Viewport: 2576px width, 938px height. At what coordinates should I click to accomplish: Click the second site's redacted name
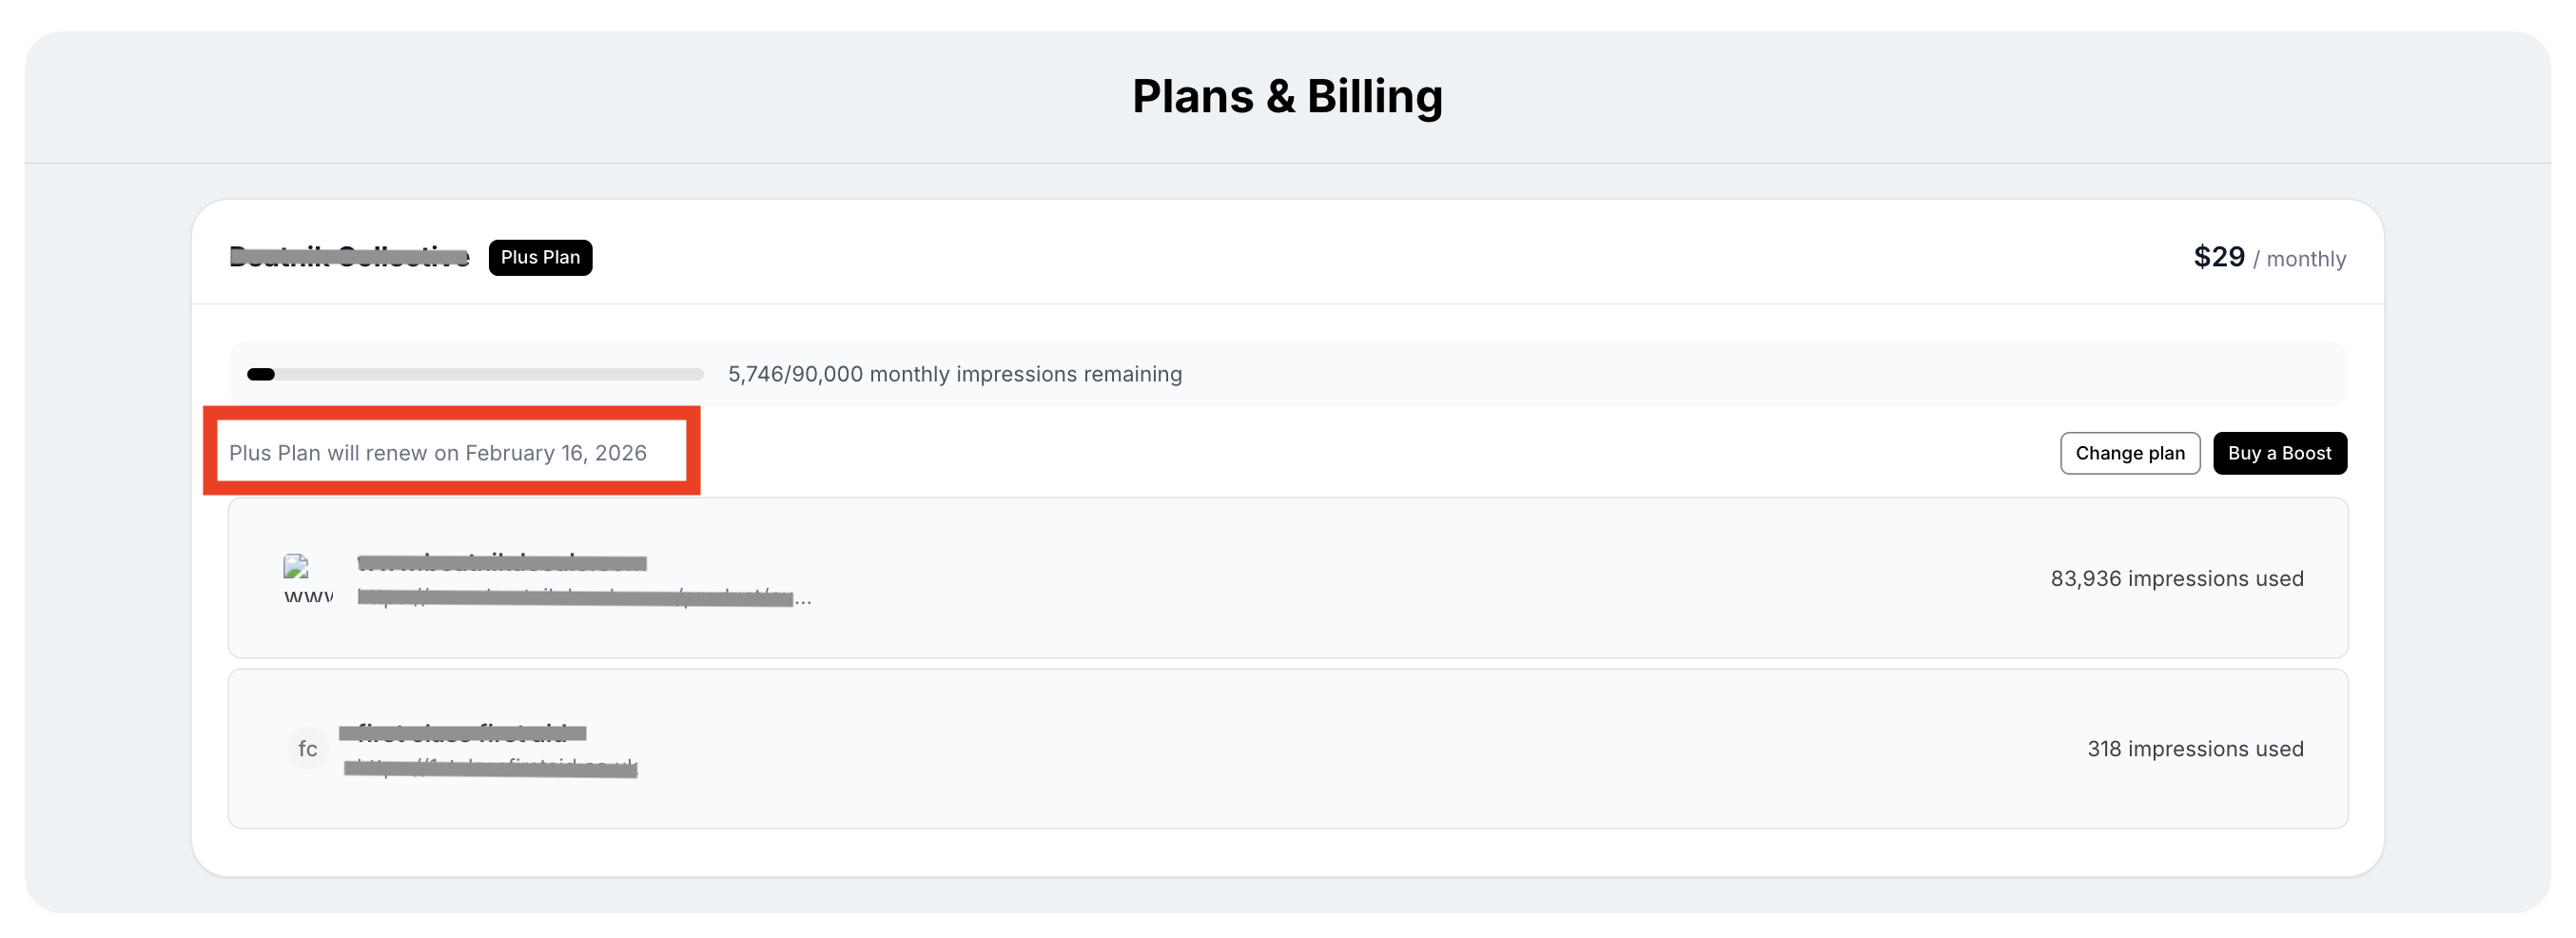click(x=462, y=733)
